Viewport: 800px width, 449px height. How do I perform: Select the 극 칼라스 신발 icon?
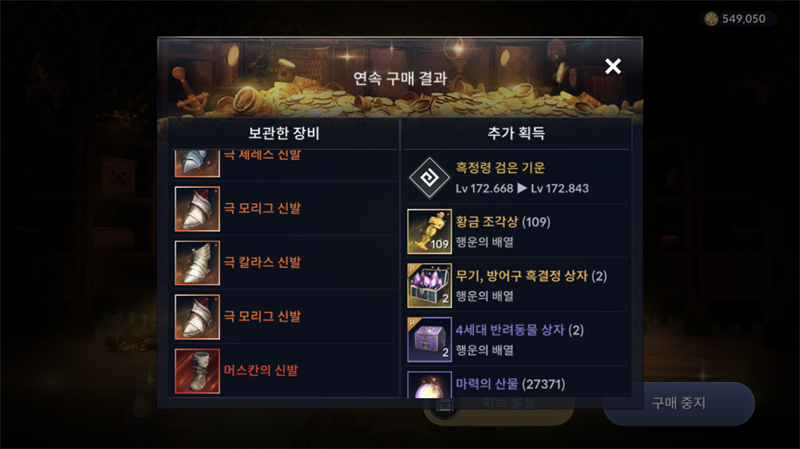click(197, 263)
